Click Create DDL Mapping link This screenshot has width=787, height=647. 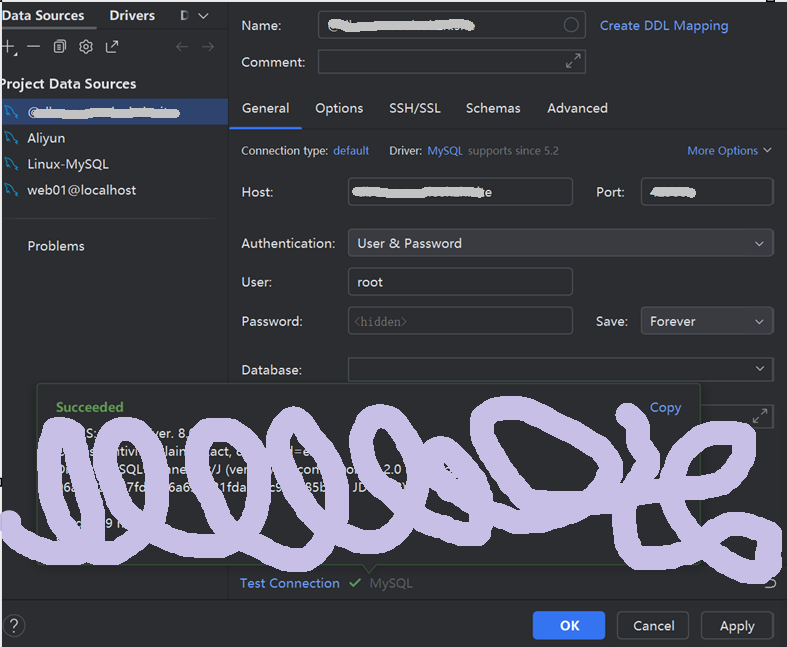click(664, 26)
